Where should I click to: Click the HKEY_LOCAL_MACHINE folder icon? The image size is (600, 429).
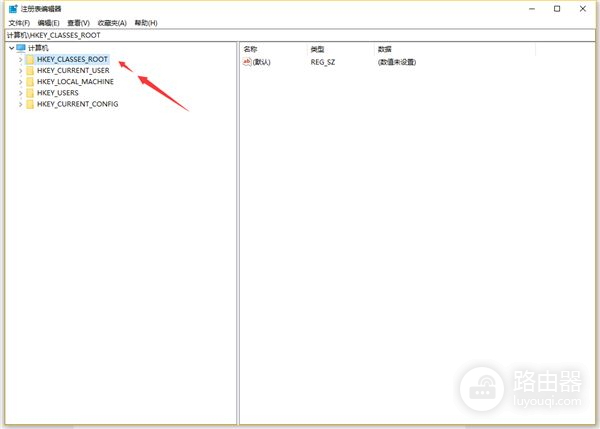(30, 82)
